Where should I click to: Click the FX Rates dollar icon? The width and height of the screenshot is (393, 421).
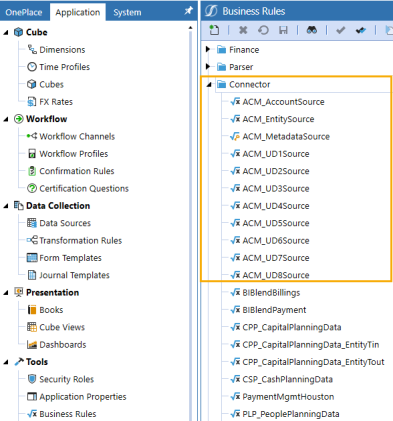click(32, 102)
